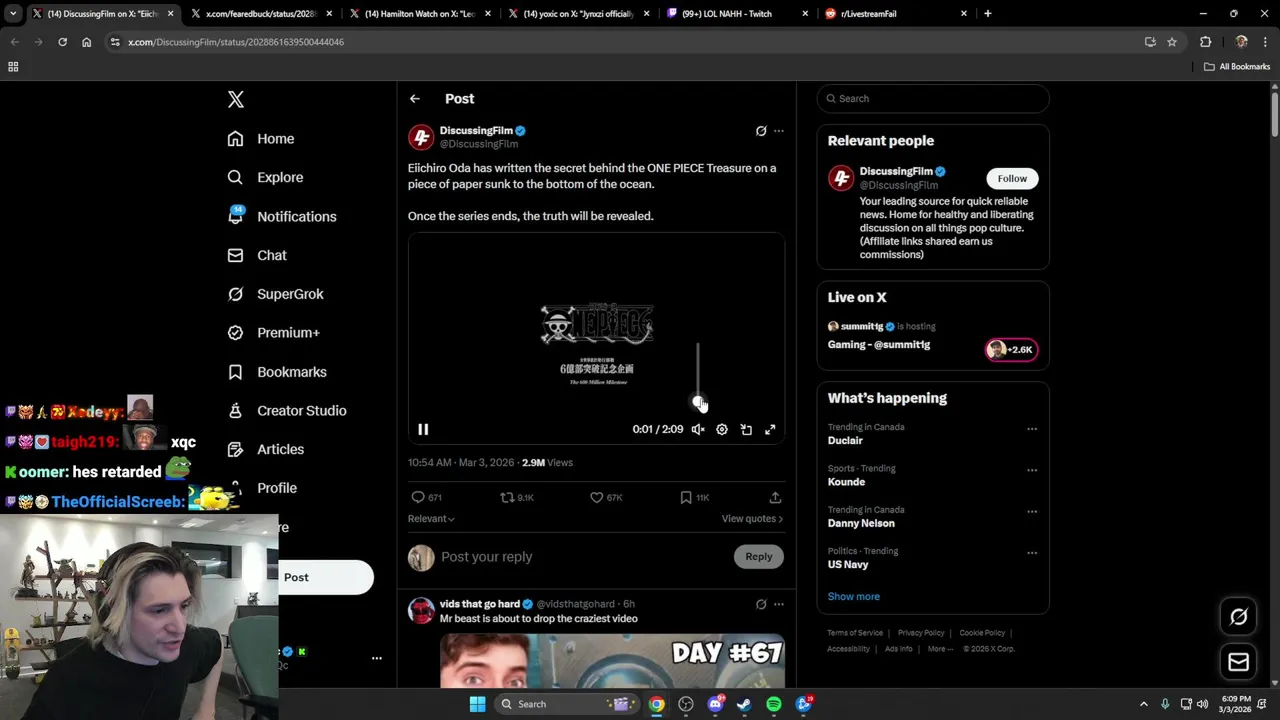Open the Windows Start menu
Screen dimensions: 1280x720
click(478, 704)
